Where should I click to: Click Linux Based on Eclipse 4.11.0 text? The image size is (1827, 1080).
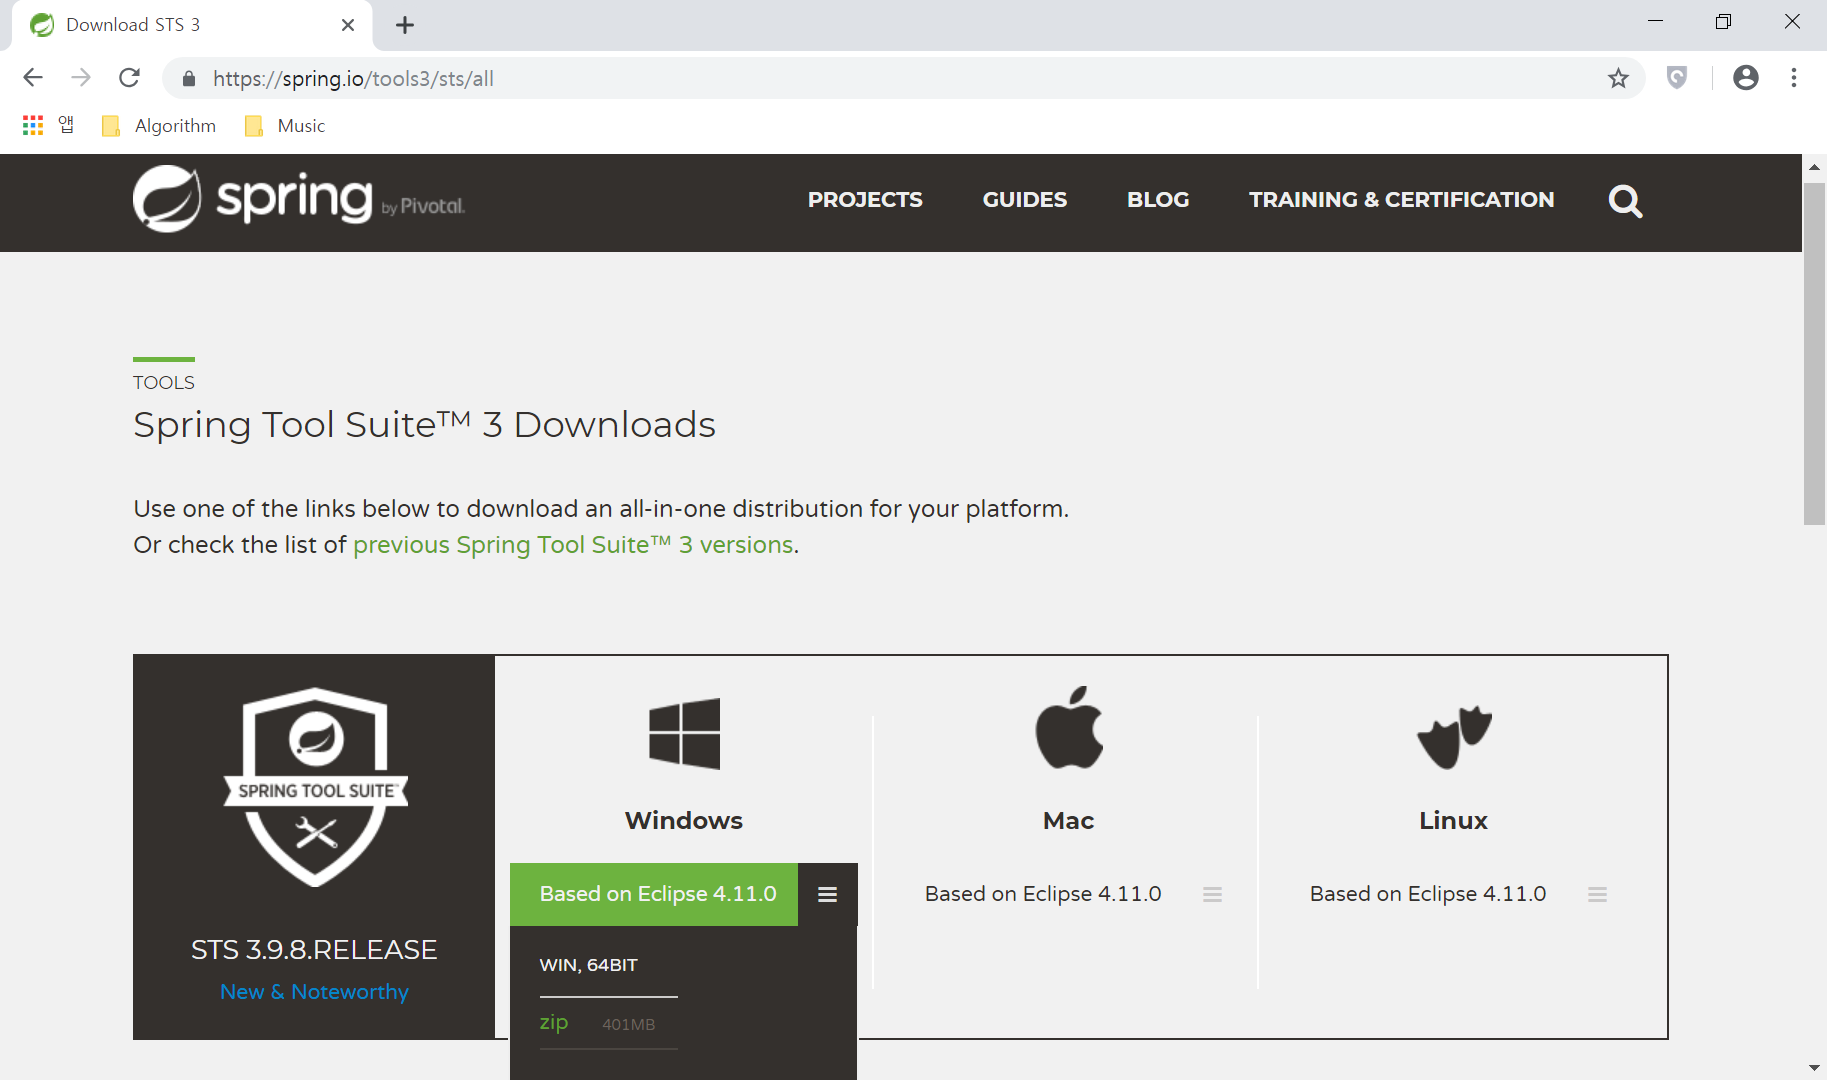[x=1428, y=894]
